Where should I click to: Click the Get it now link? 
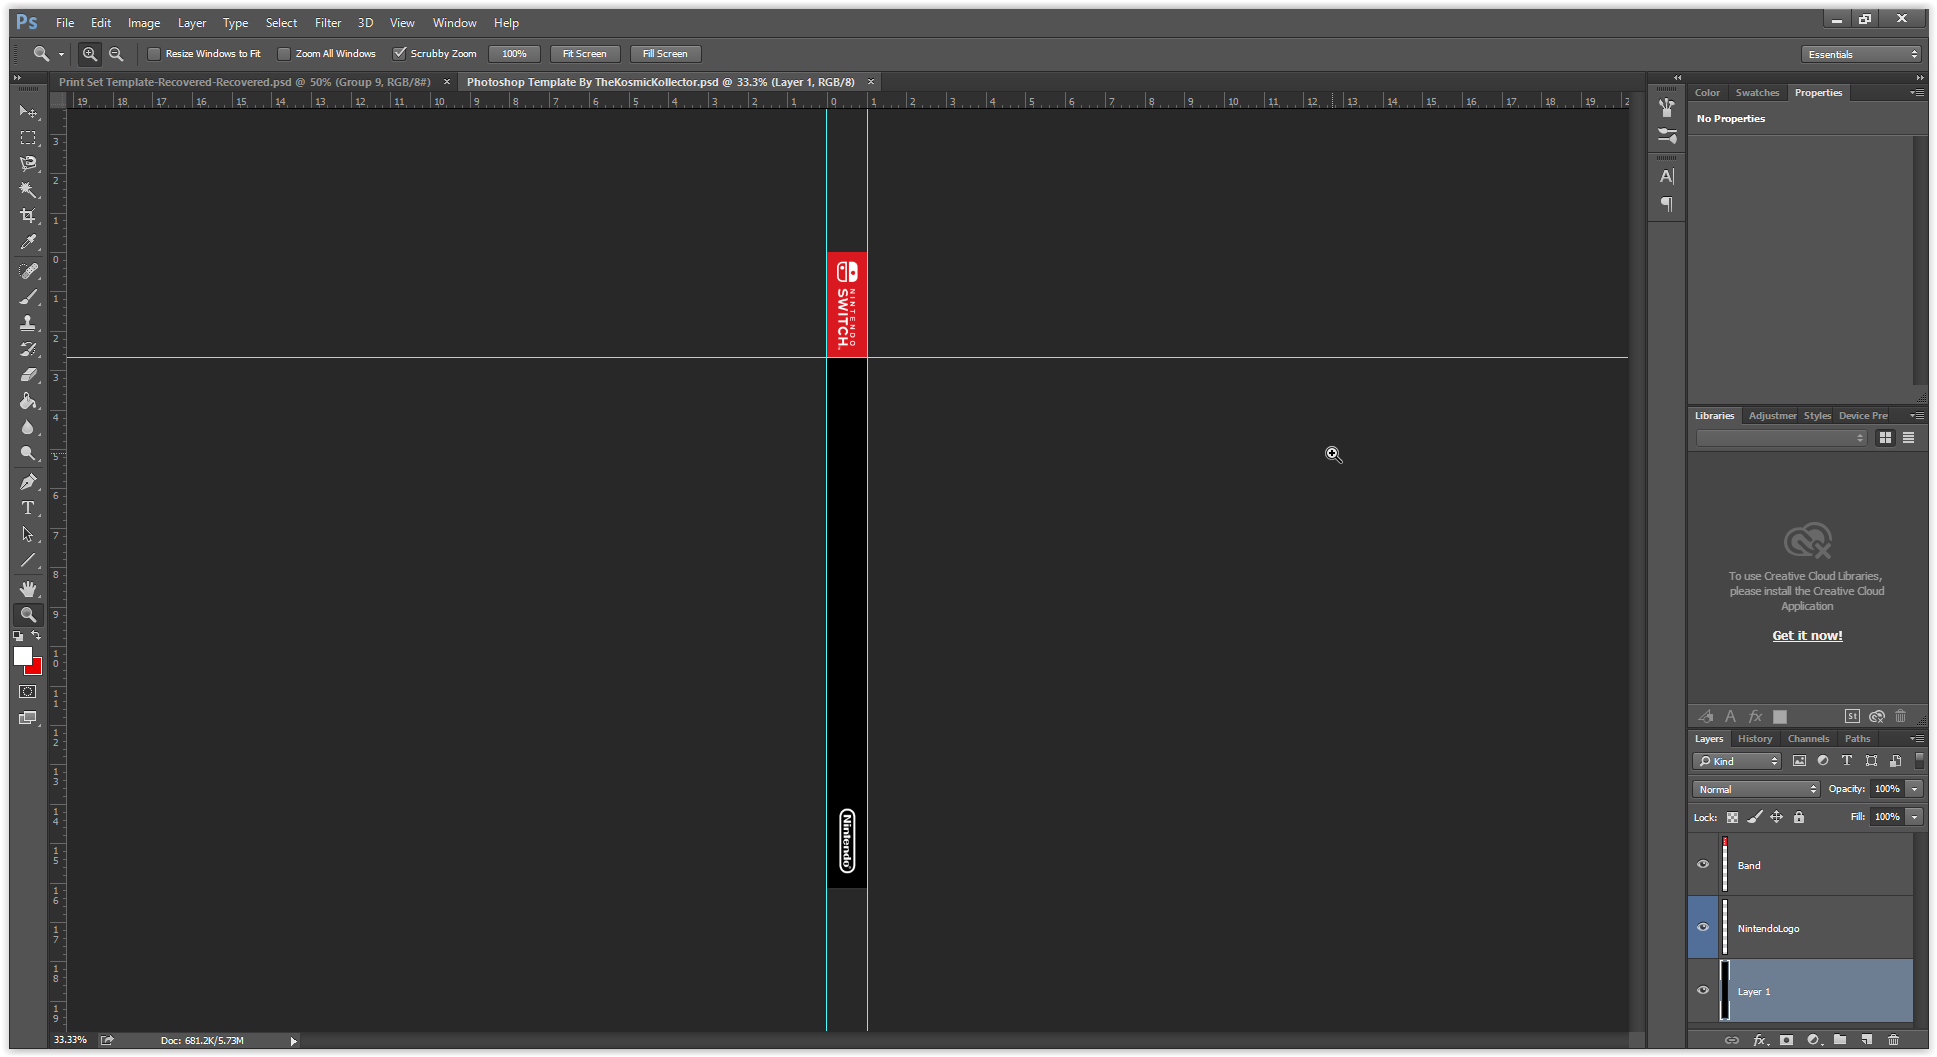click(1806, 635)
